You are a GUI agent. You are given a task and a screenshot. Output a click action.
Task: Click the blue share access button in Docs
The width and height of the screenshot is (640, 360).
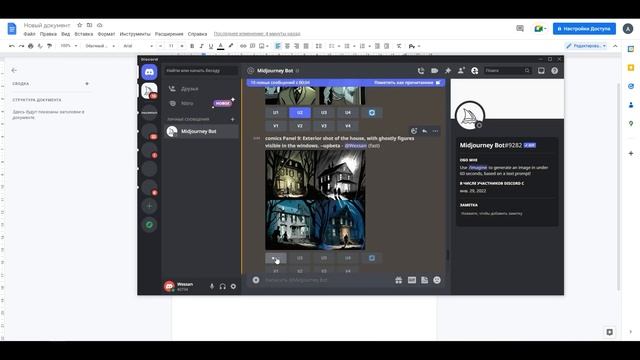tap(584, 29)
